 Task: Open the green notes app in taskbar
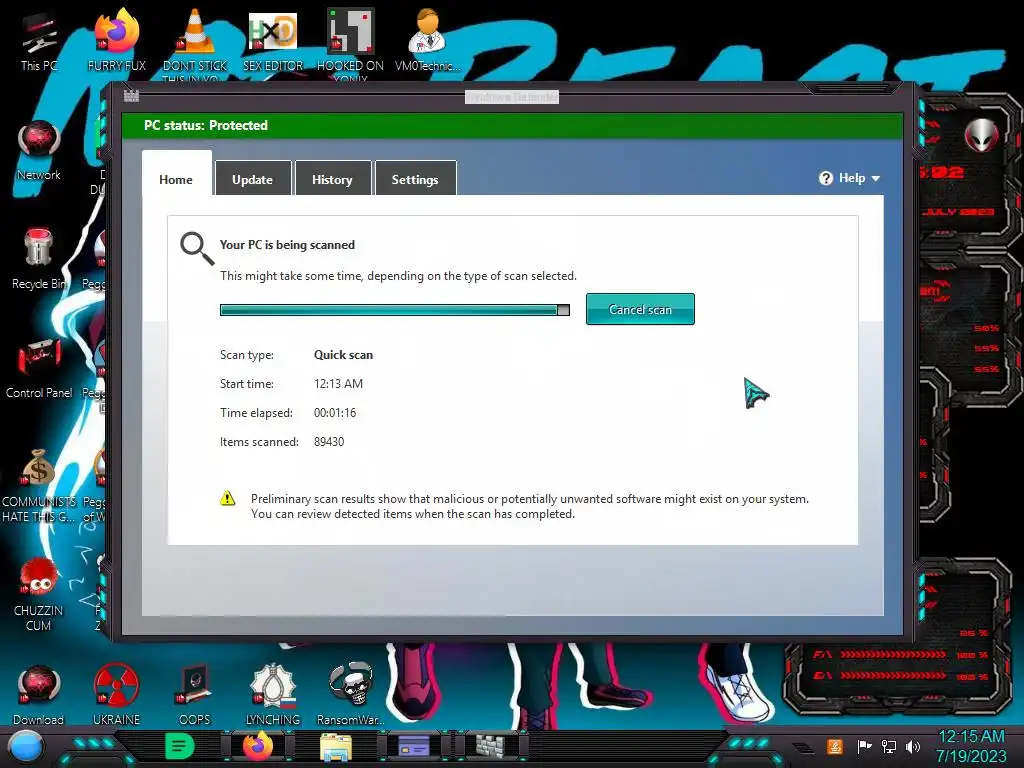(180, 746)
